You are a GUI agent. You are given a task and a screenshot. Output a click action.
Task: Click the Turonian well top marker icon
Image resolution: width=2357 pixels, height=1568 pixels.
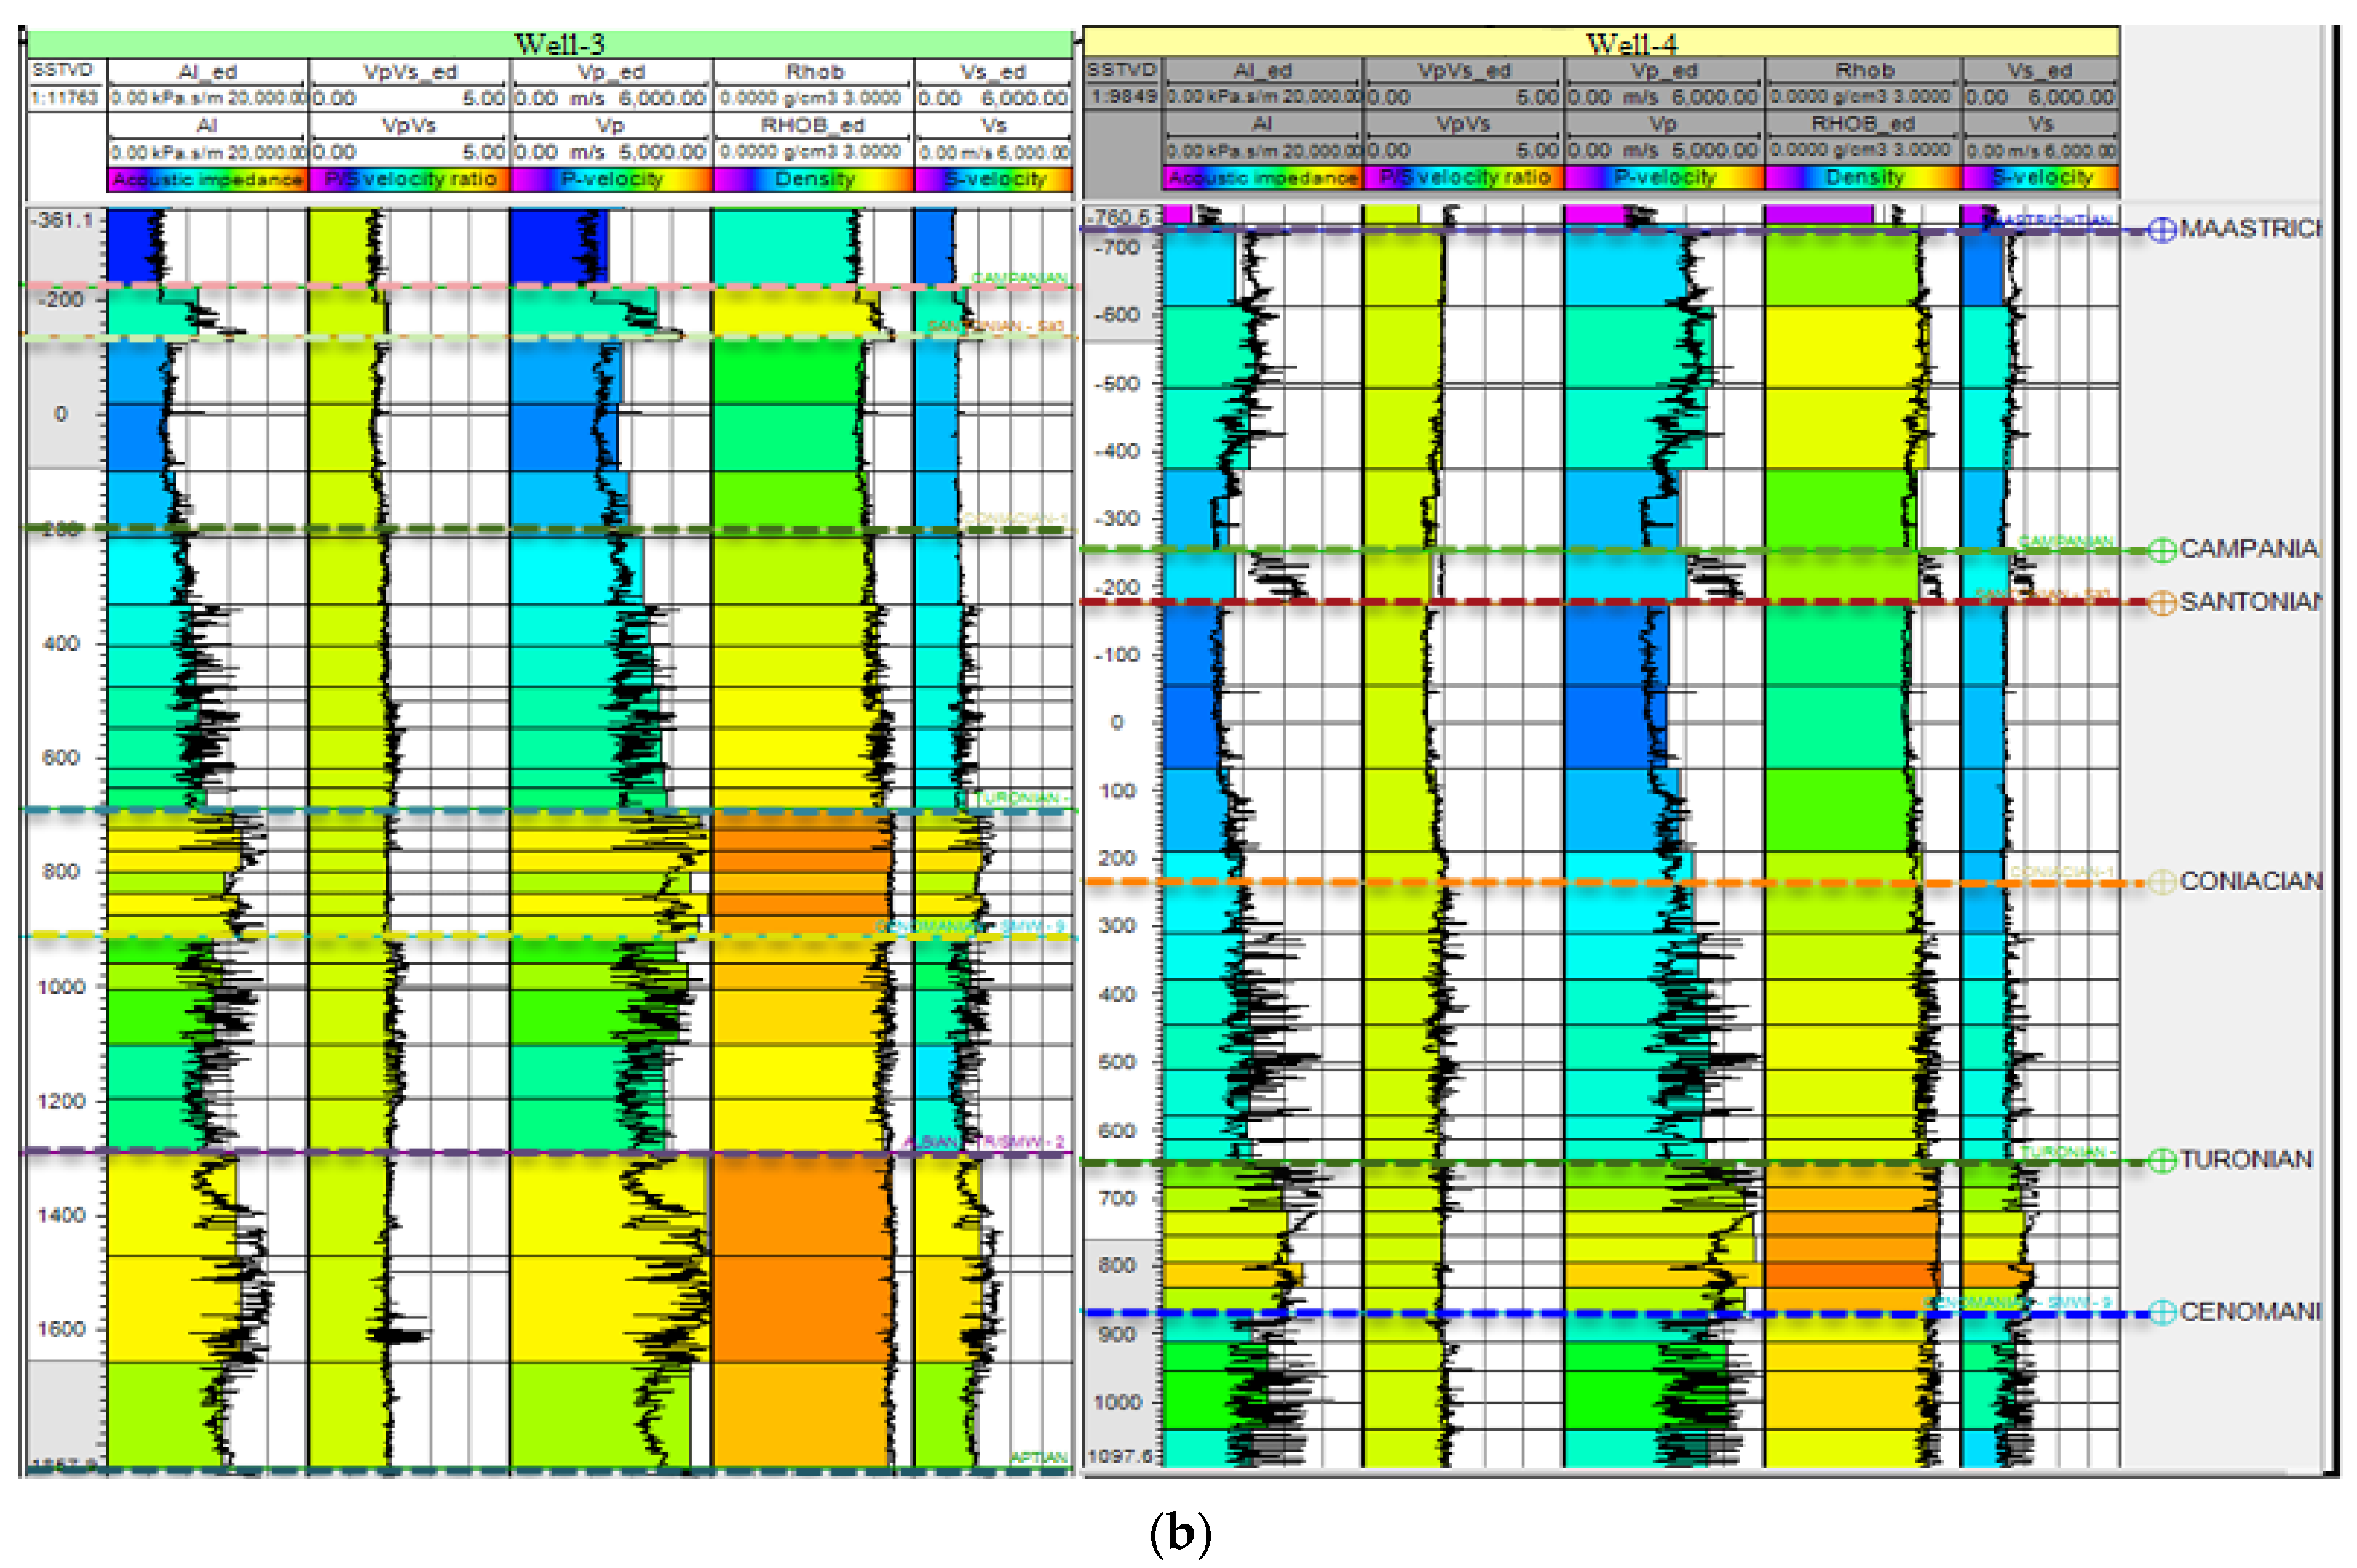[2162, 1160]
